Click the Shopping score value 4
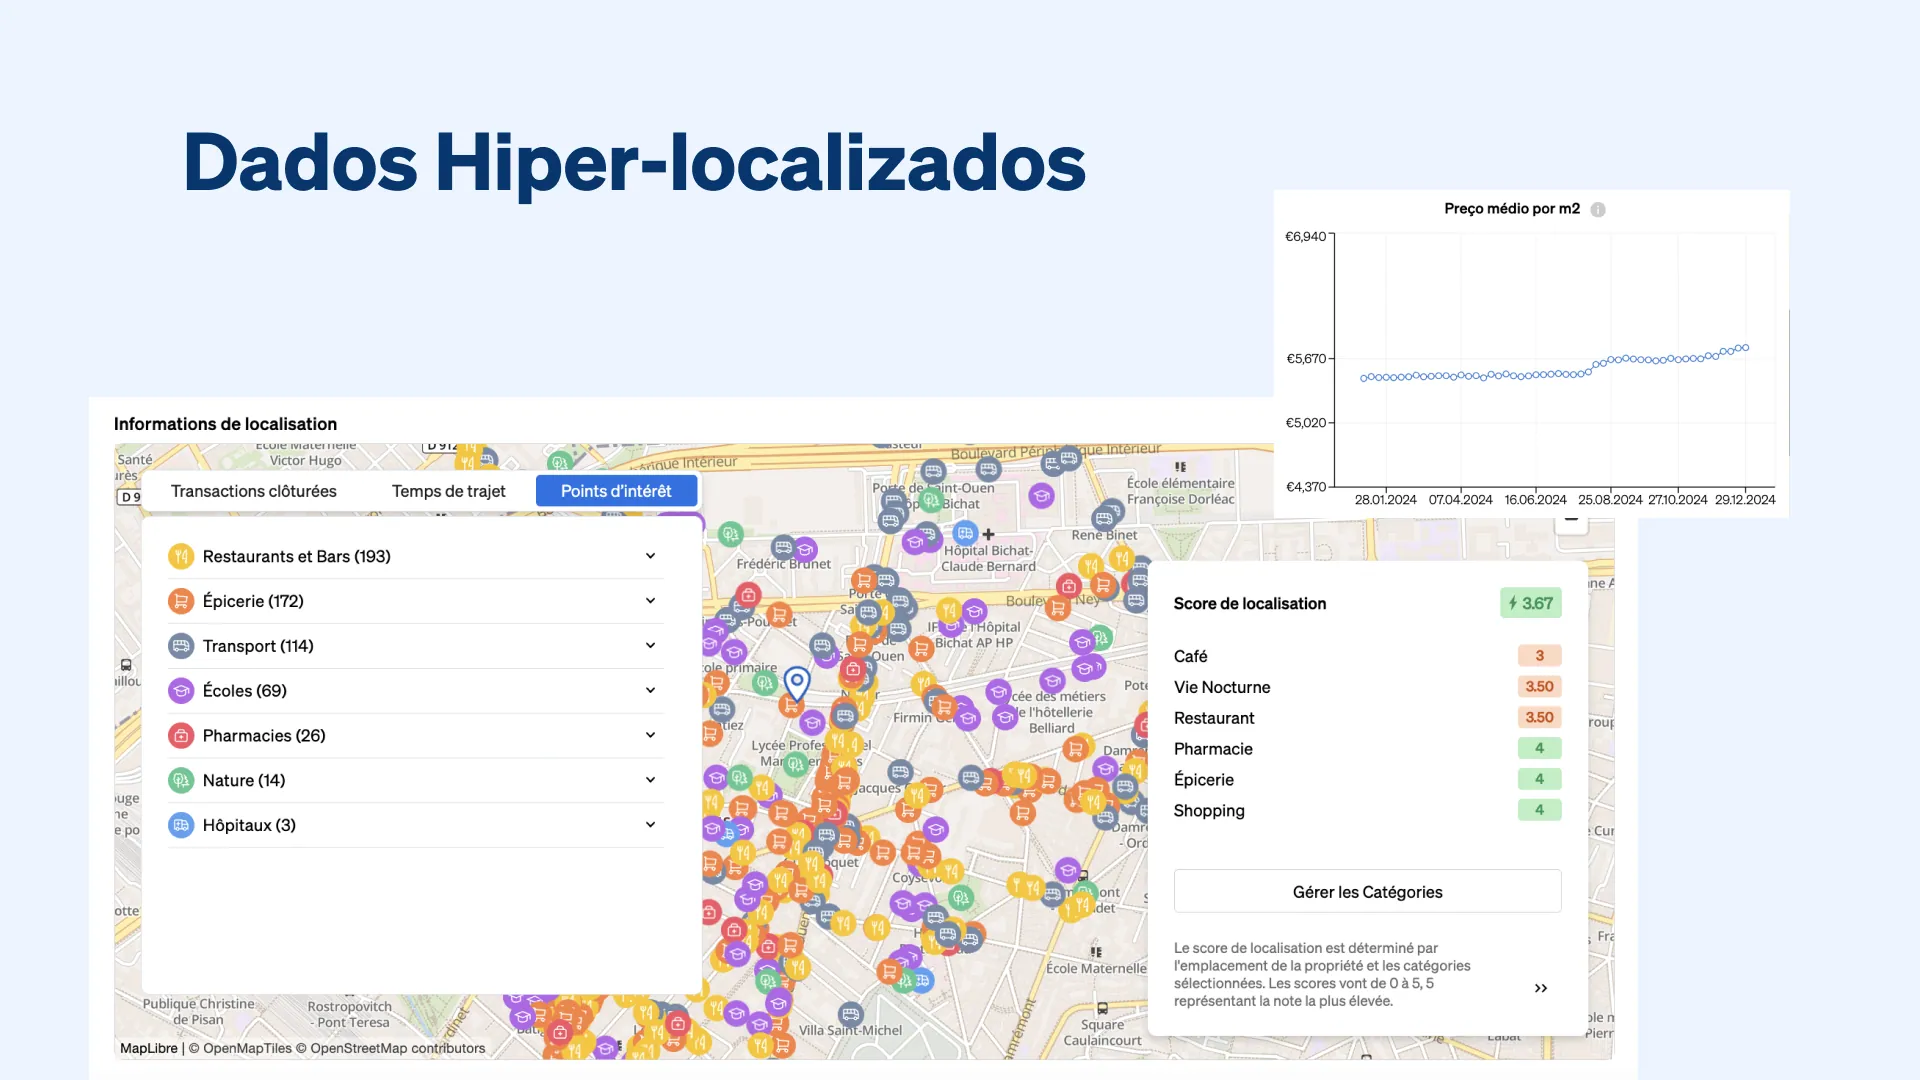This screenshot has width=1920, height=1080. [x=1539, y=810]
